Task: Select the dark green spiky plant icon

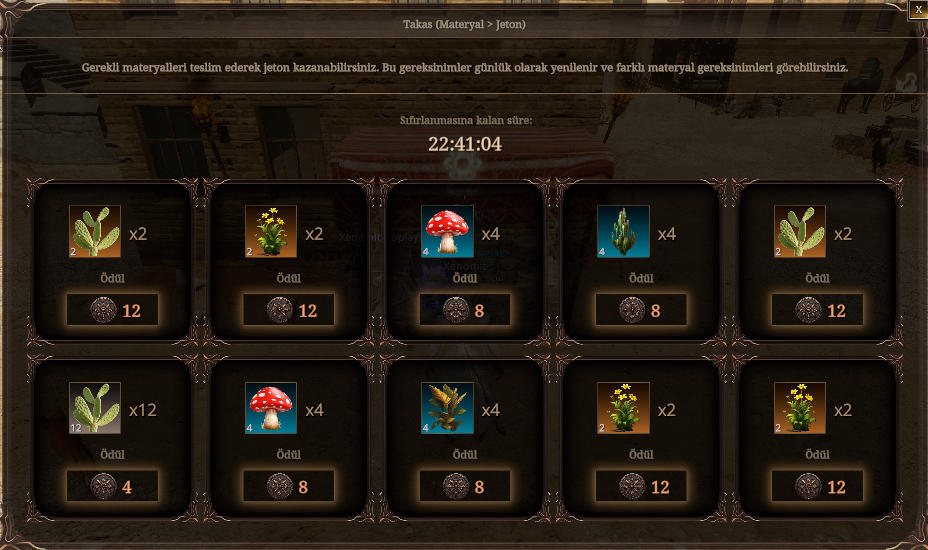Action: tap(623, 231)
